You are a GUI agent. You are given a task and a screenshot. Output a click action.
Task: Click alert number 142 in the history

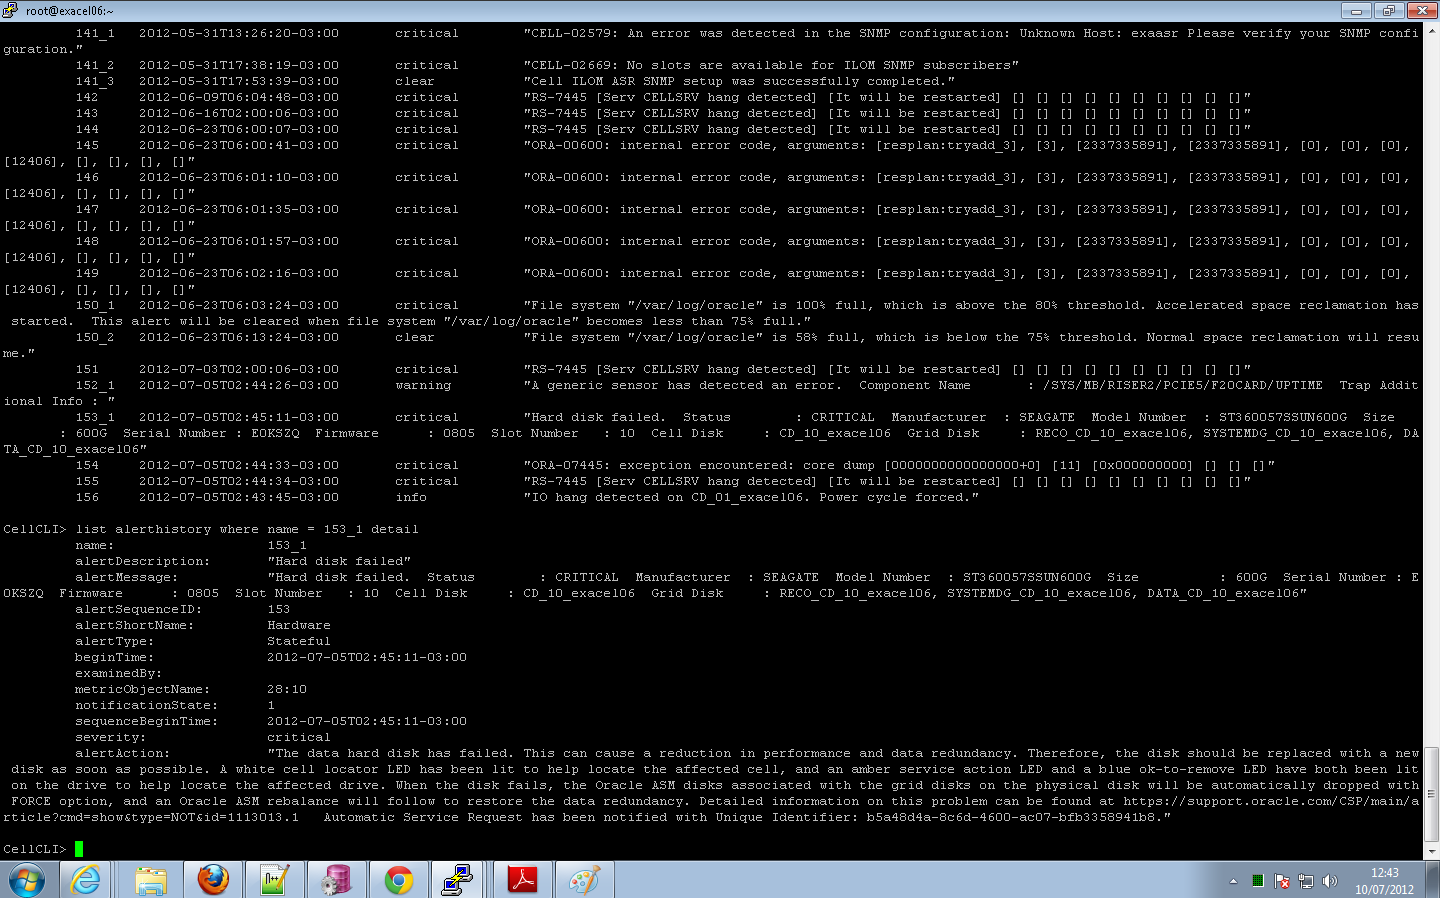(x=87, y=97)
